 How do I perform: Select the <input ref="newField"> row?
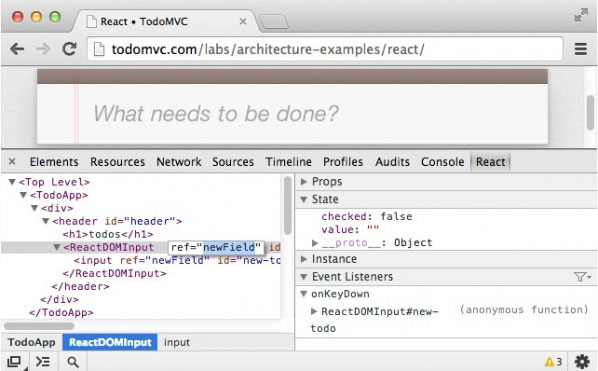click(x=177, y=260)
